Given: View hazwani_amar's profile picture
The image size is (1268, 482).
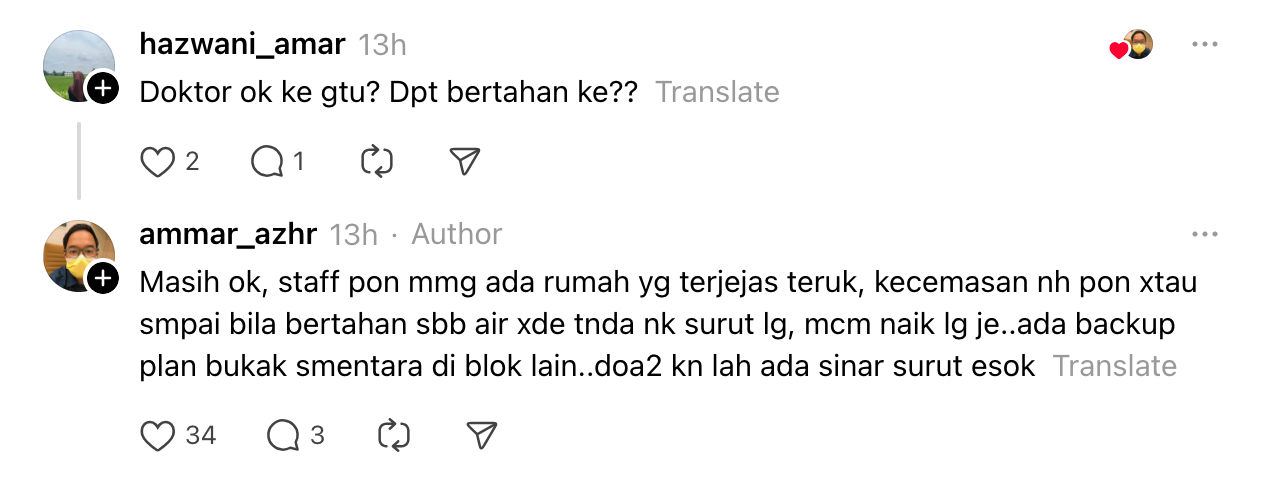Looking at the screenshot, I should pos(76,64).
